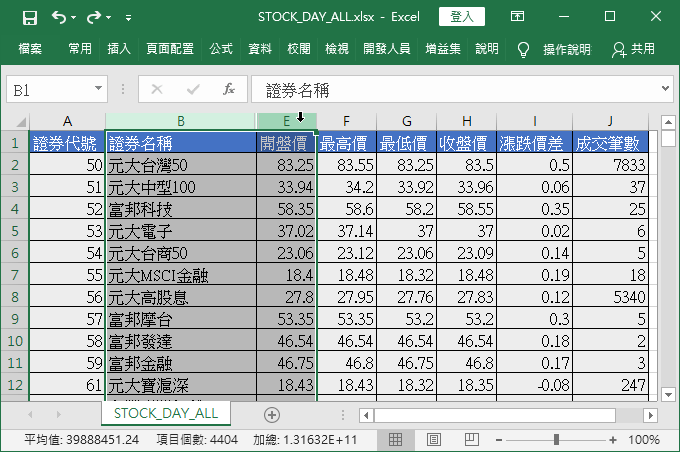Select column F header
The image size is (680, 452).
coord(346,121)
